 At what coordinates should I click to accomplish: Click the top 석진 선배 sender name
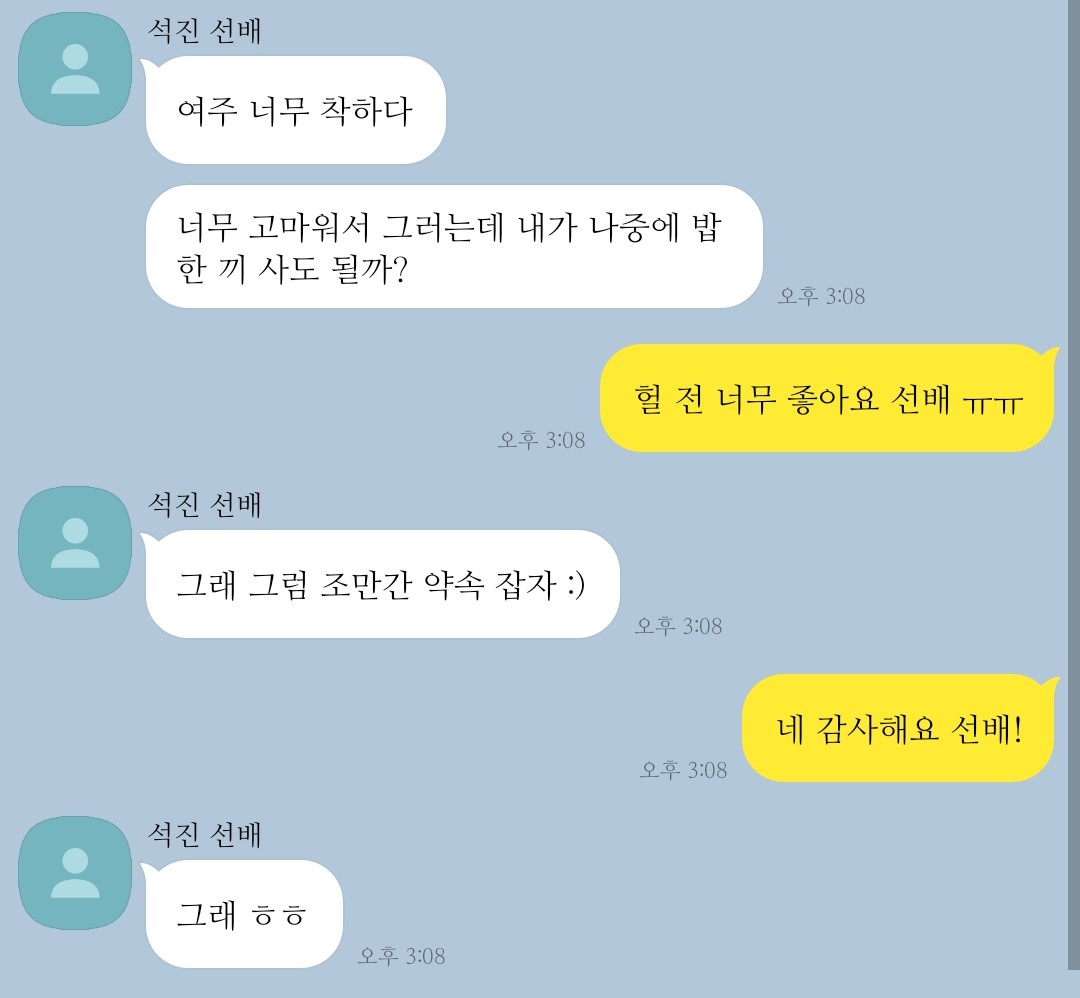pos(205,31)
